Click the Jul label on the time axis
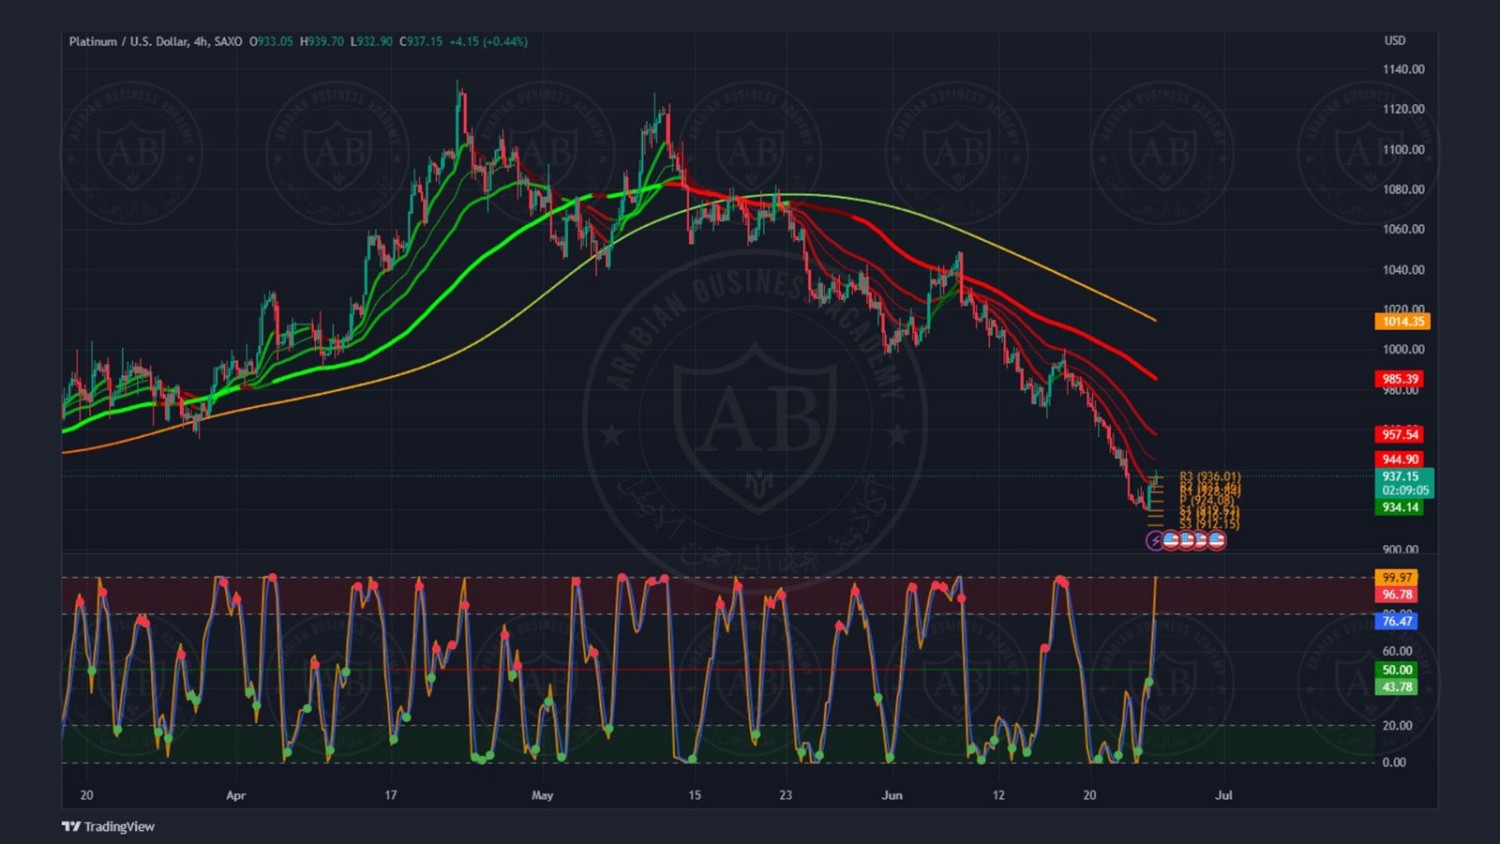 tap(1224, 795)
